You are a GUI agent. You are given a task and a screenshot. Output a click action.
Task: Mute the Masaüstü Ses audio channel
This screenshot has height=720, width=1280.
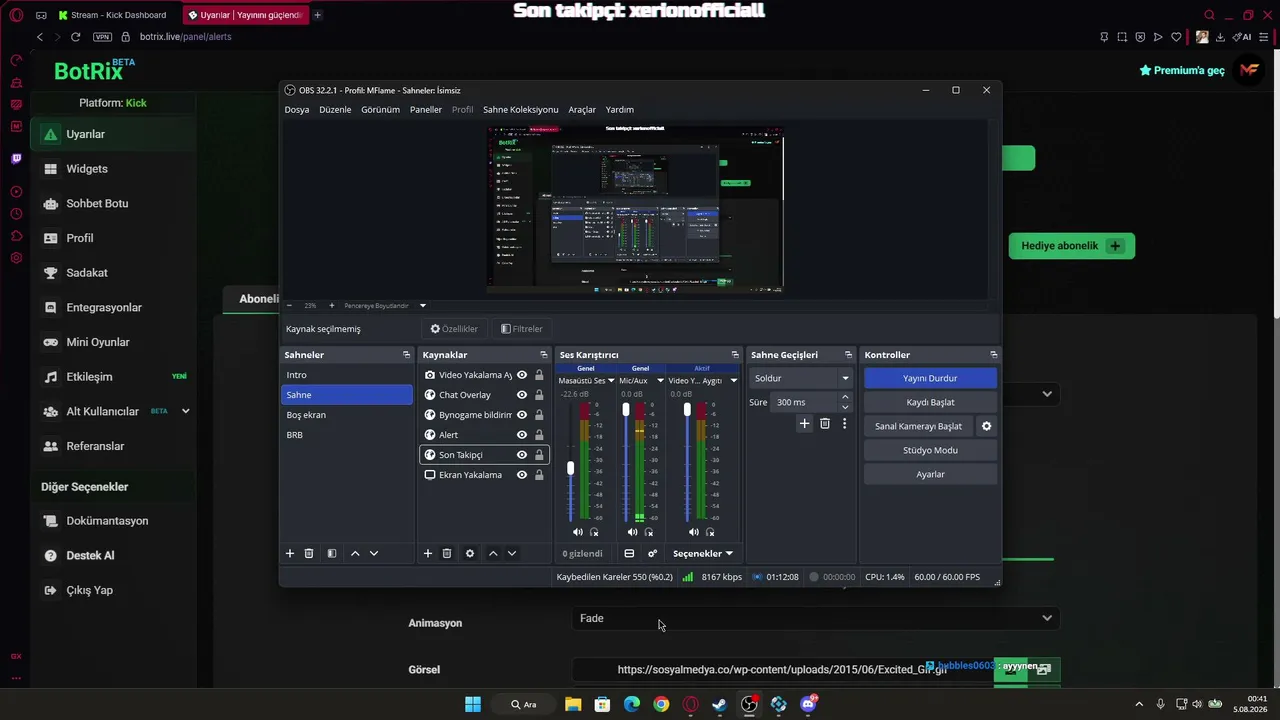tap(578, 532)
